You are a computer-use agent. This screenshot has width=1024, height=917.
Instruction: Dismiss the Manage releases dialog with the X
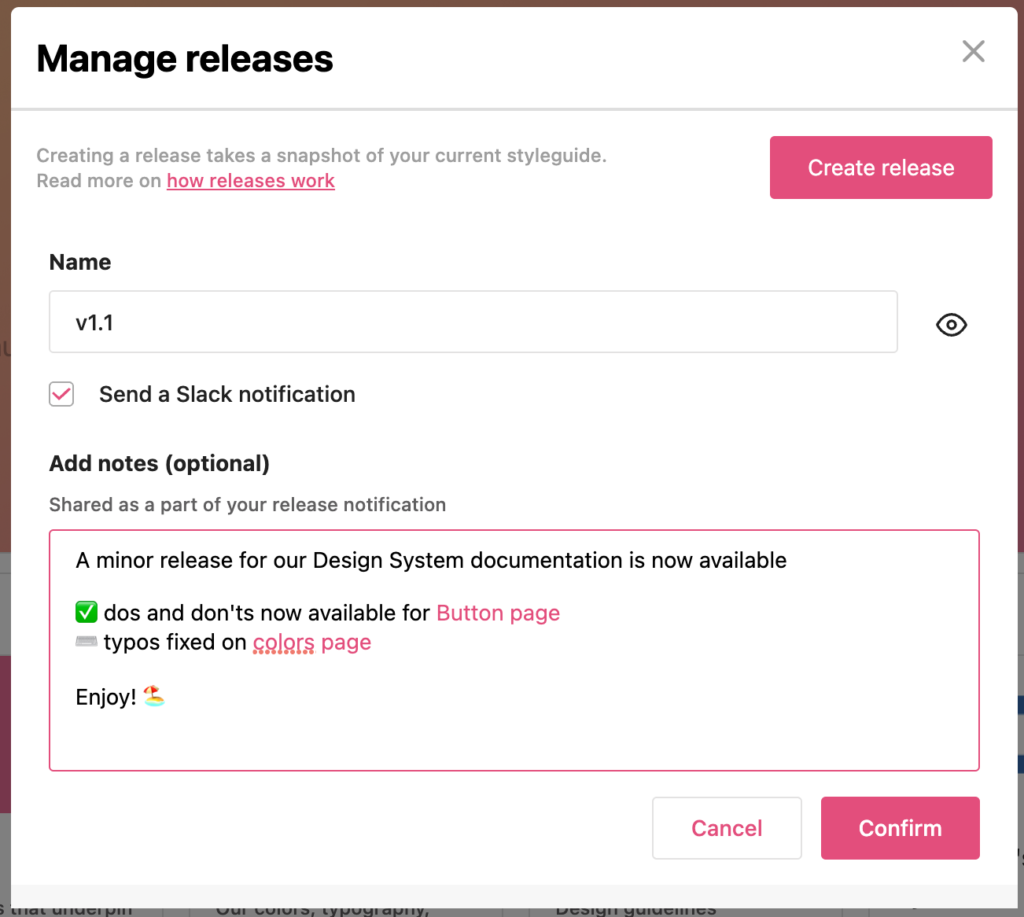(x=973, y=51)
